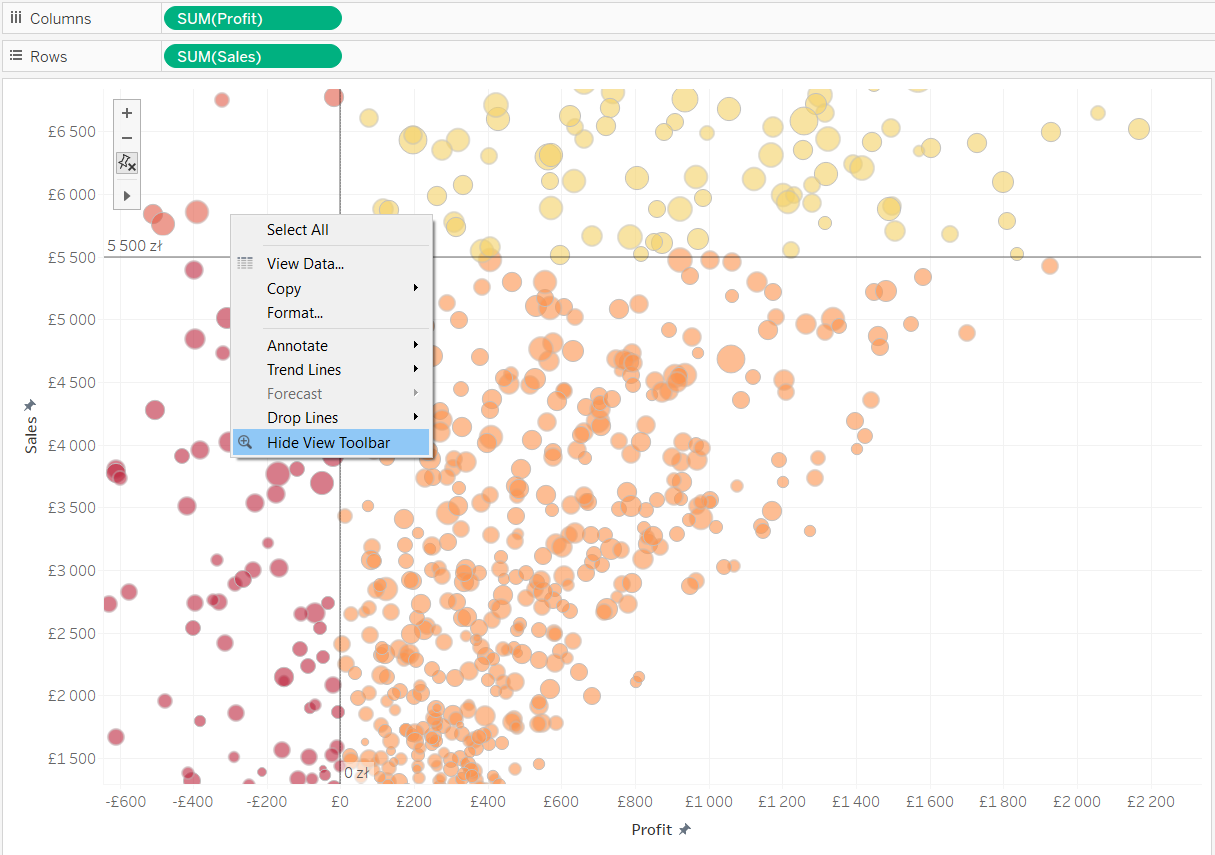Select the 0 zł reference line label
The image size is (1215, 855).
[x=357, y=773]
